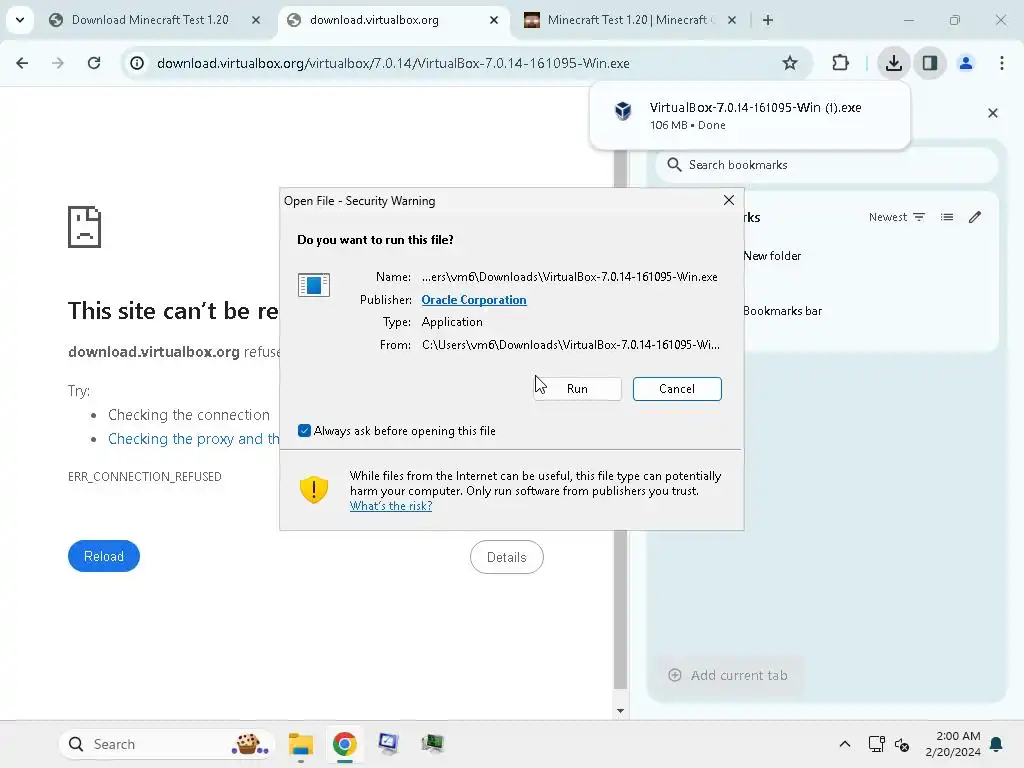Click the Details button on error page
The width and height of the screenshot is (1024, 768).
click(x=507, y=557)
